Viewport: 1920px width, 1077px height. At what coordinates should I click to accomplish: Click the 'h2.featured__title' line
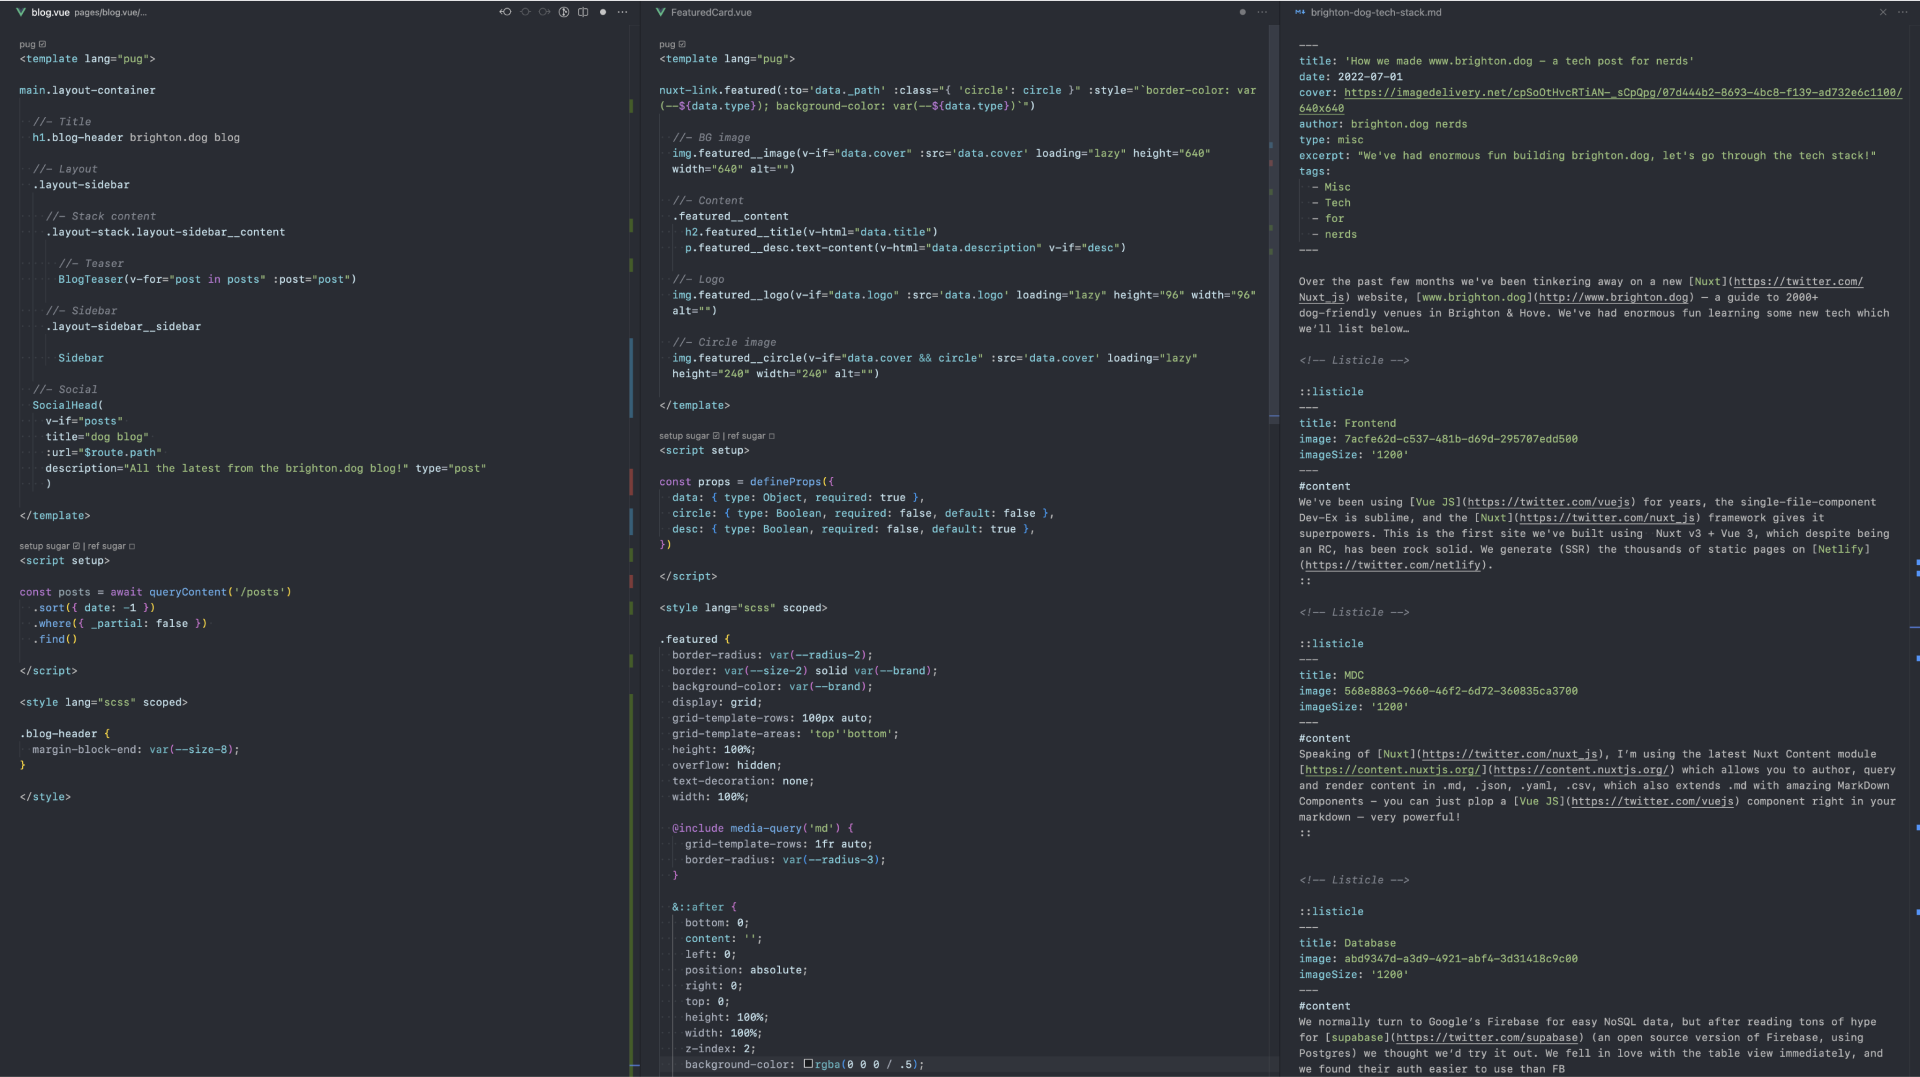coord(811,232)
